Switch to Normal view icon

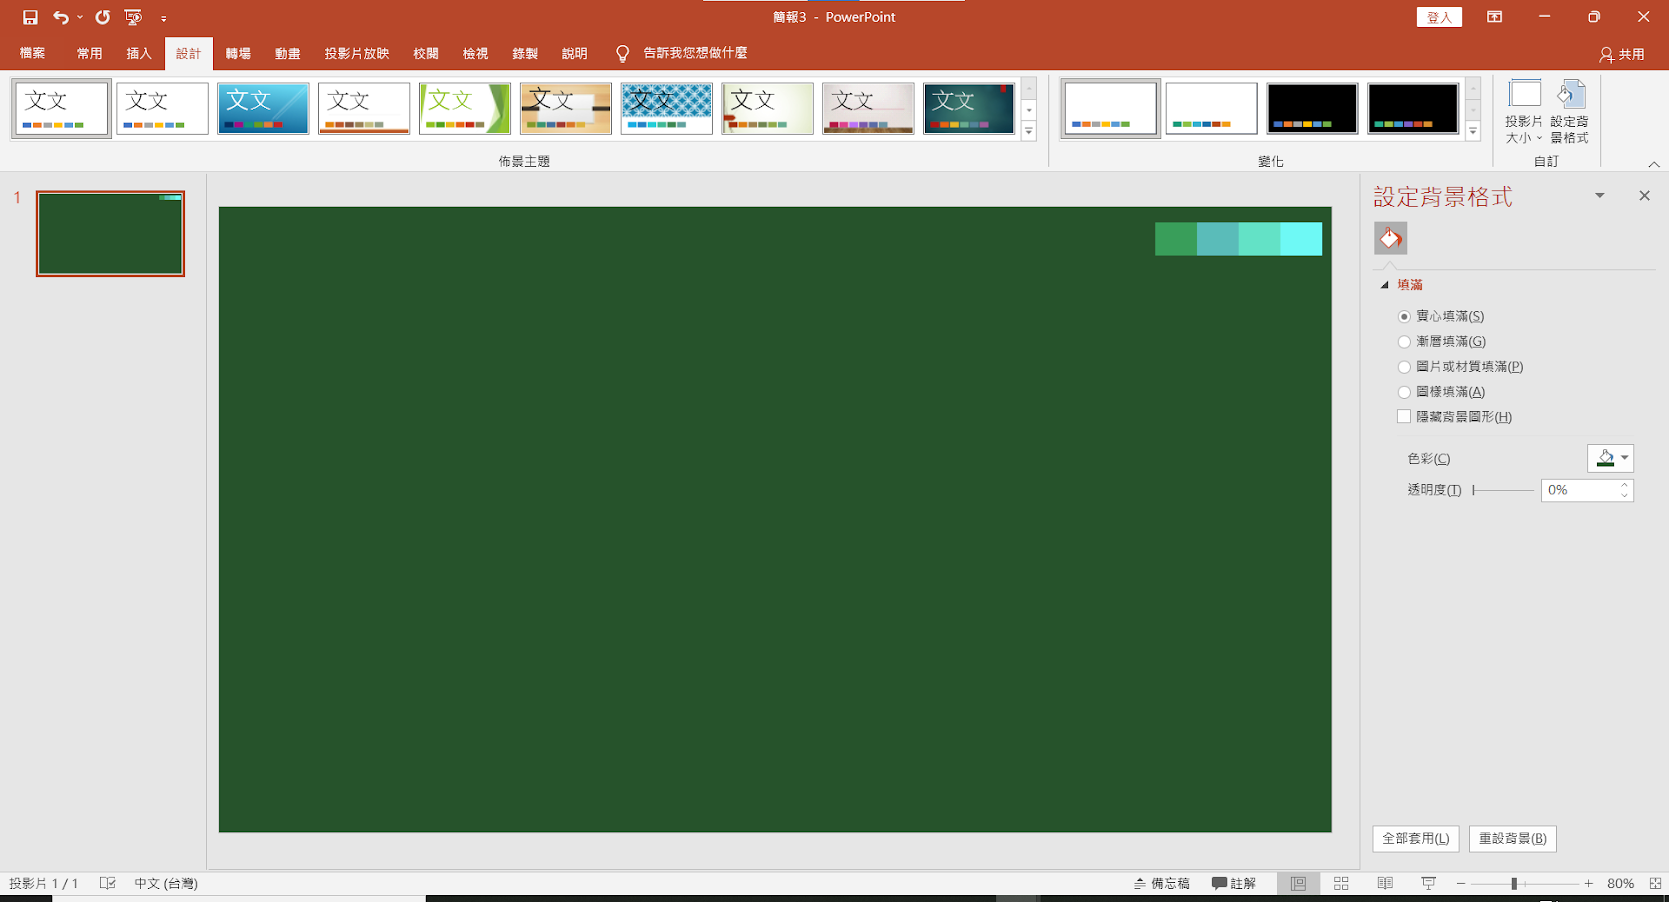[x=1298, y=883]
